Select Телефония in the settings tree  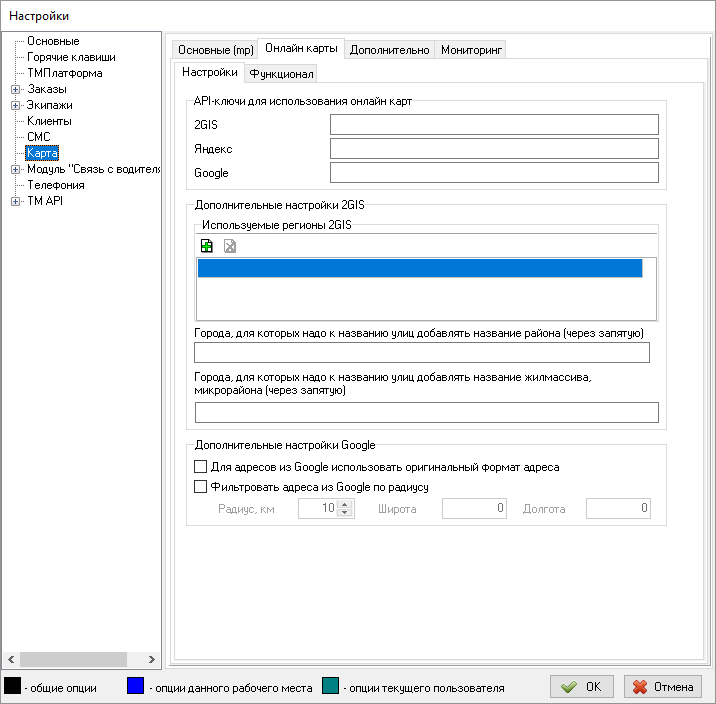pyautogui.click(x=56, y=185)
